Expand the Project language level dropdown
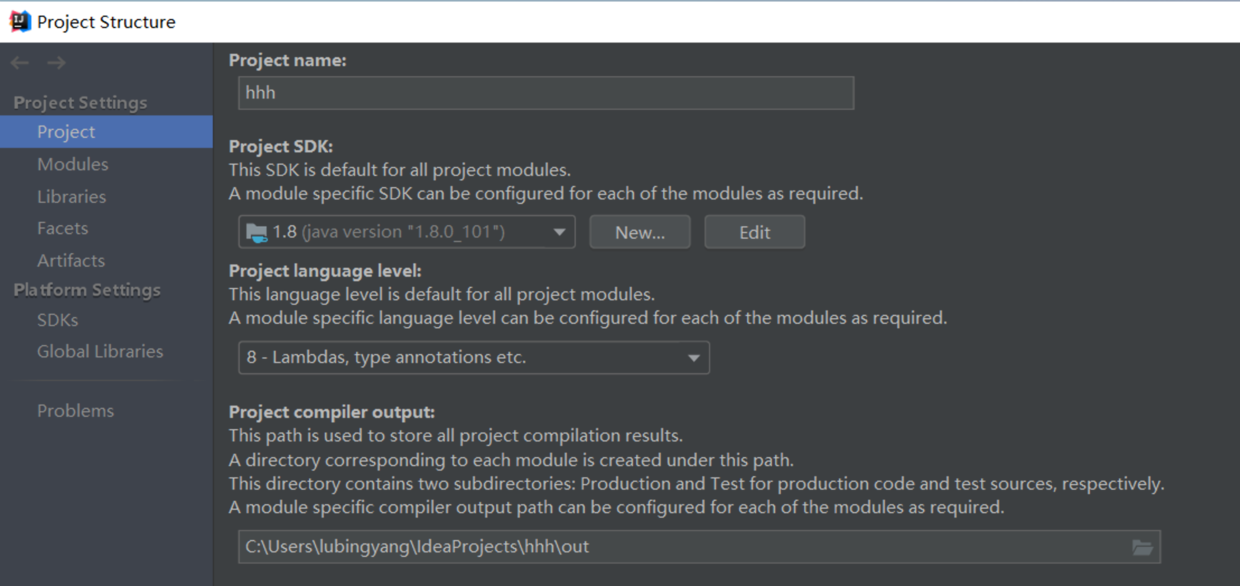The width and height of the screenshot is (1240, 586). (473, 357)
